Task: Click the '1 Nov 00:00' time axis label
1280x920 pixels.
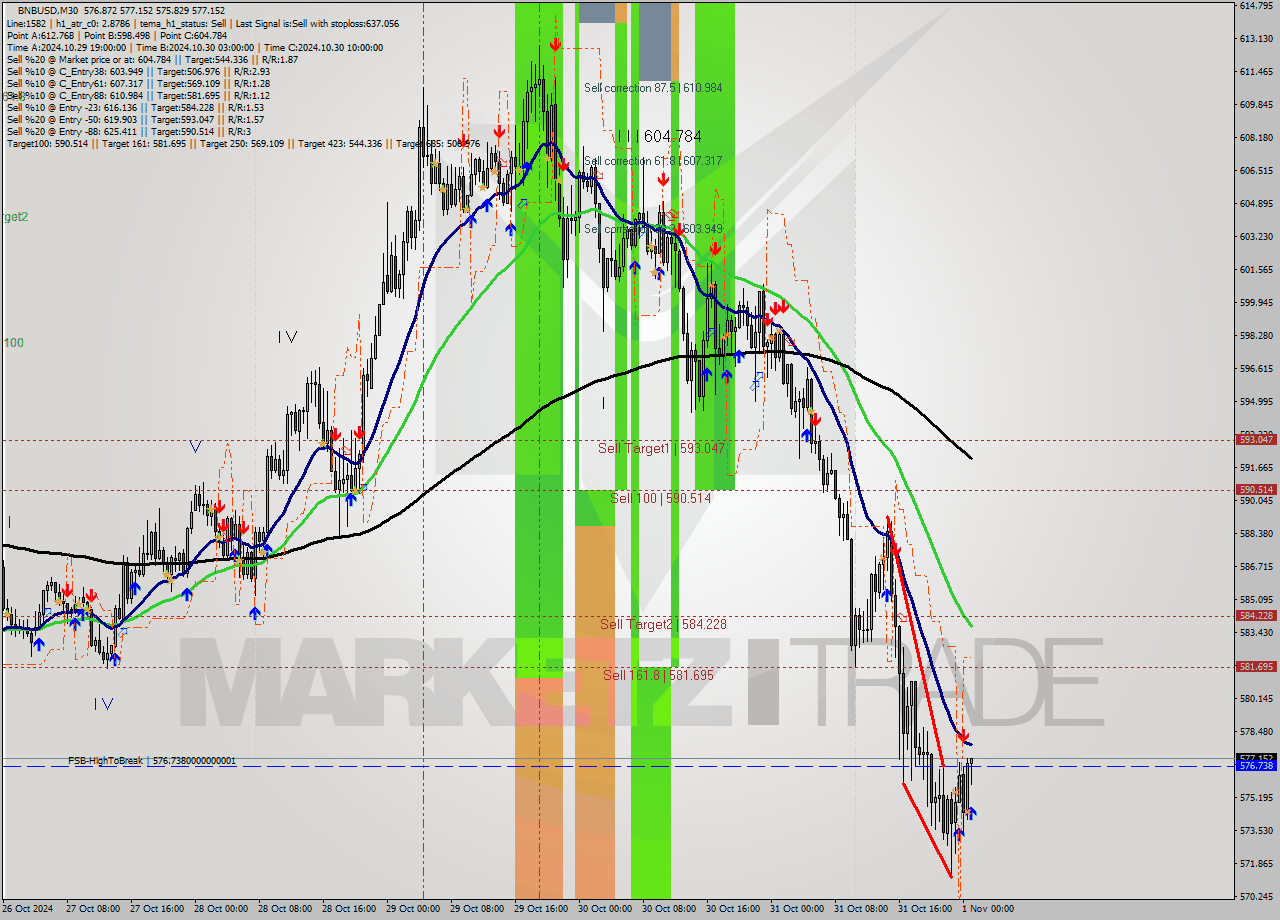Action: point(987,909)
